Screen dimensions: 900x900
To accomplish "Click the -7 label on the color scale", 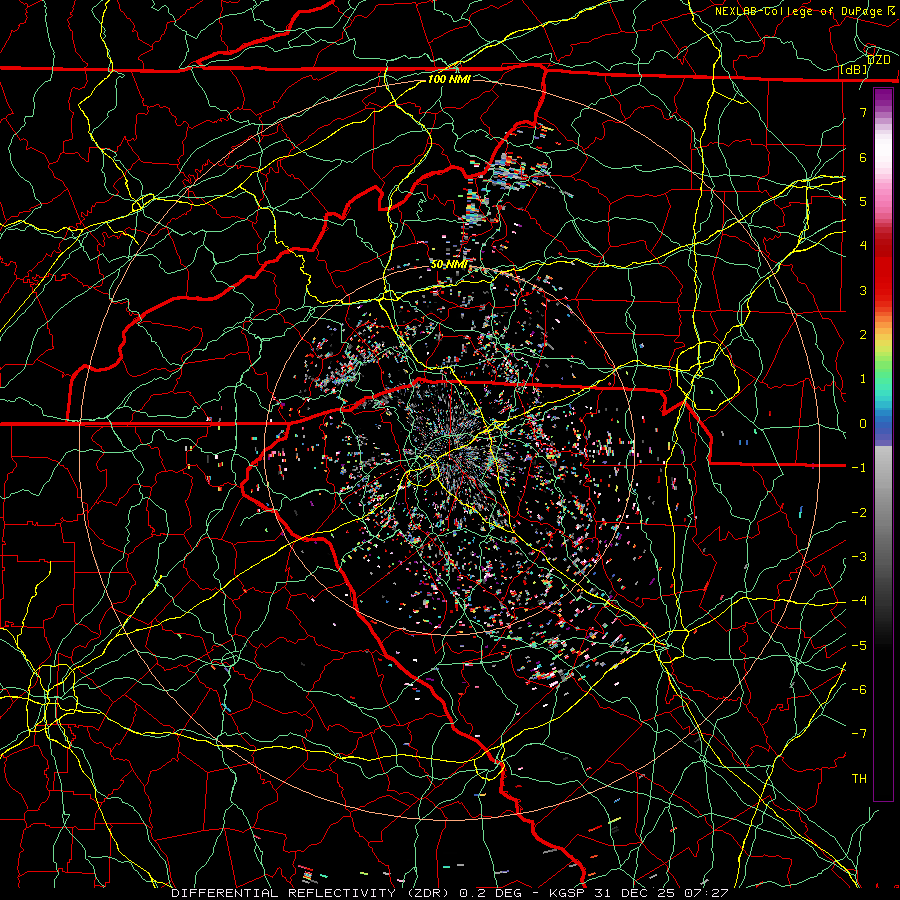I will click(x=859, y=734).
